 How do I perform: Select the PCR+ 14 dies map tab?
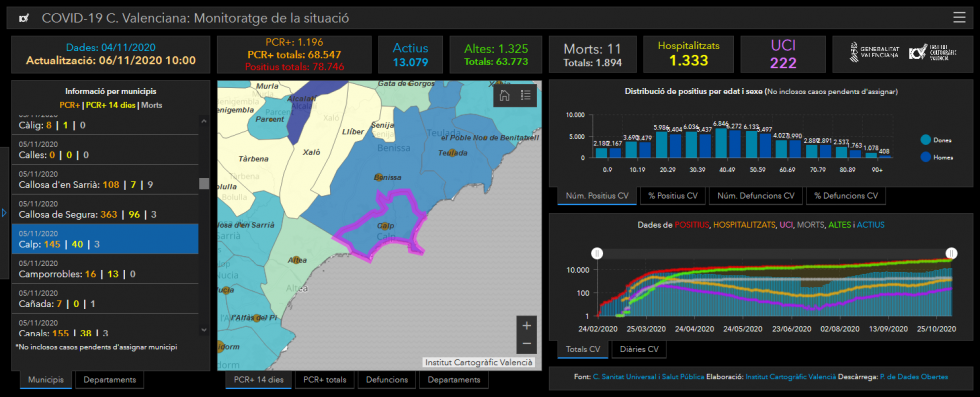point(259,379)
